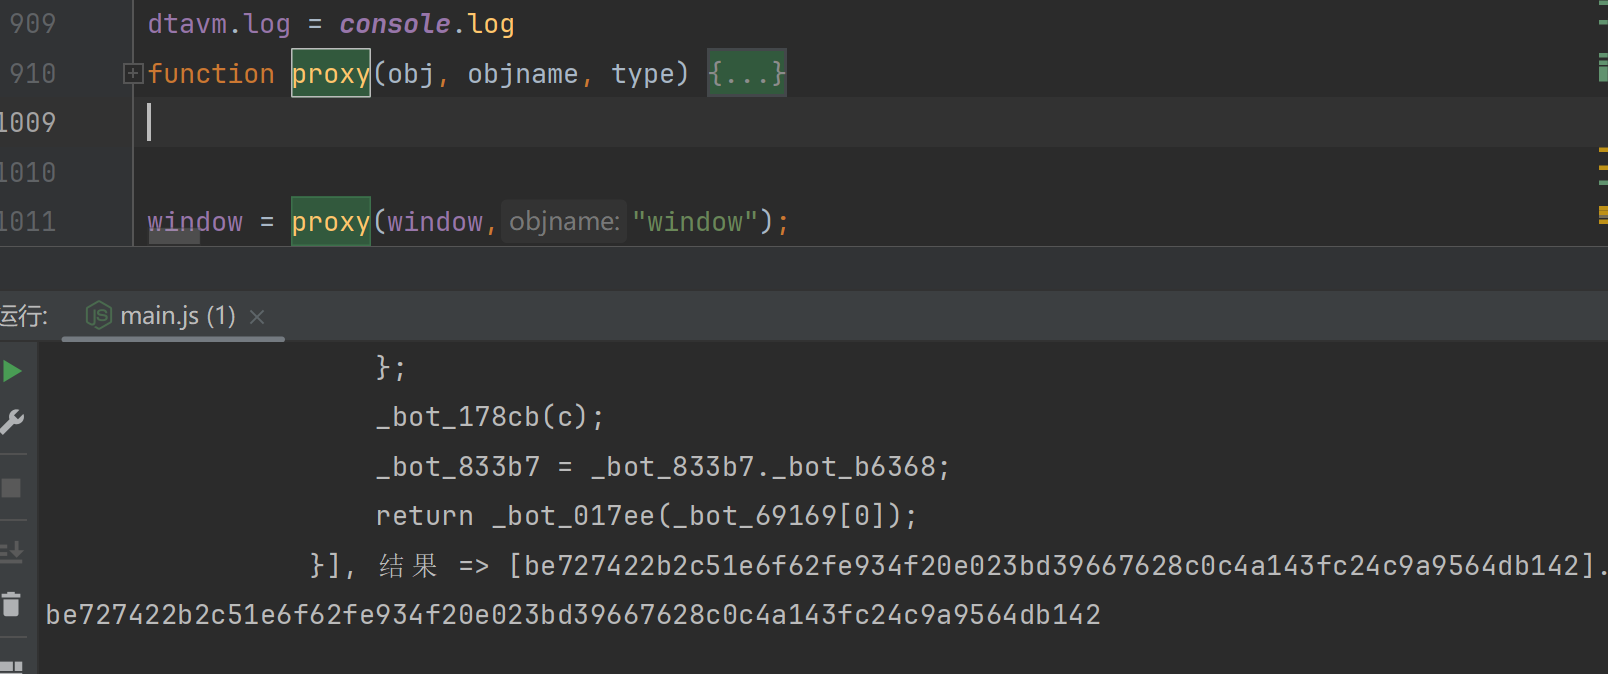Image resolution: width=1608 pixels, height=674 pixels.
Task: Click the function keyword on line 910
Action: (x=211, y=74)
